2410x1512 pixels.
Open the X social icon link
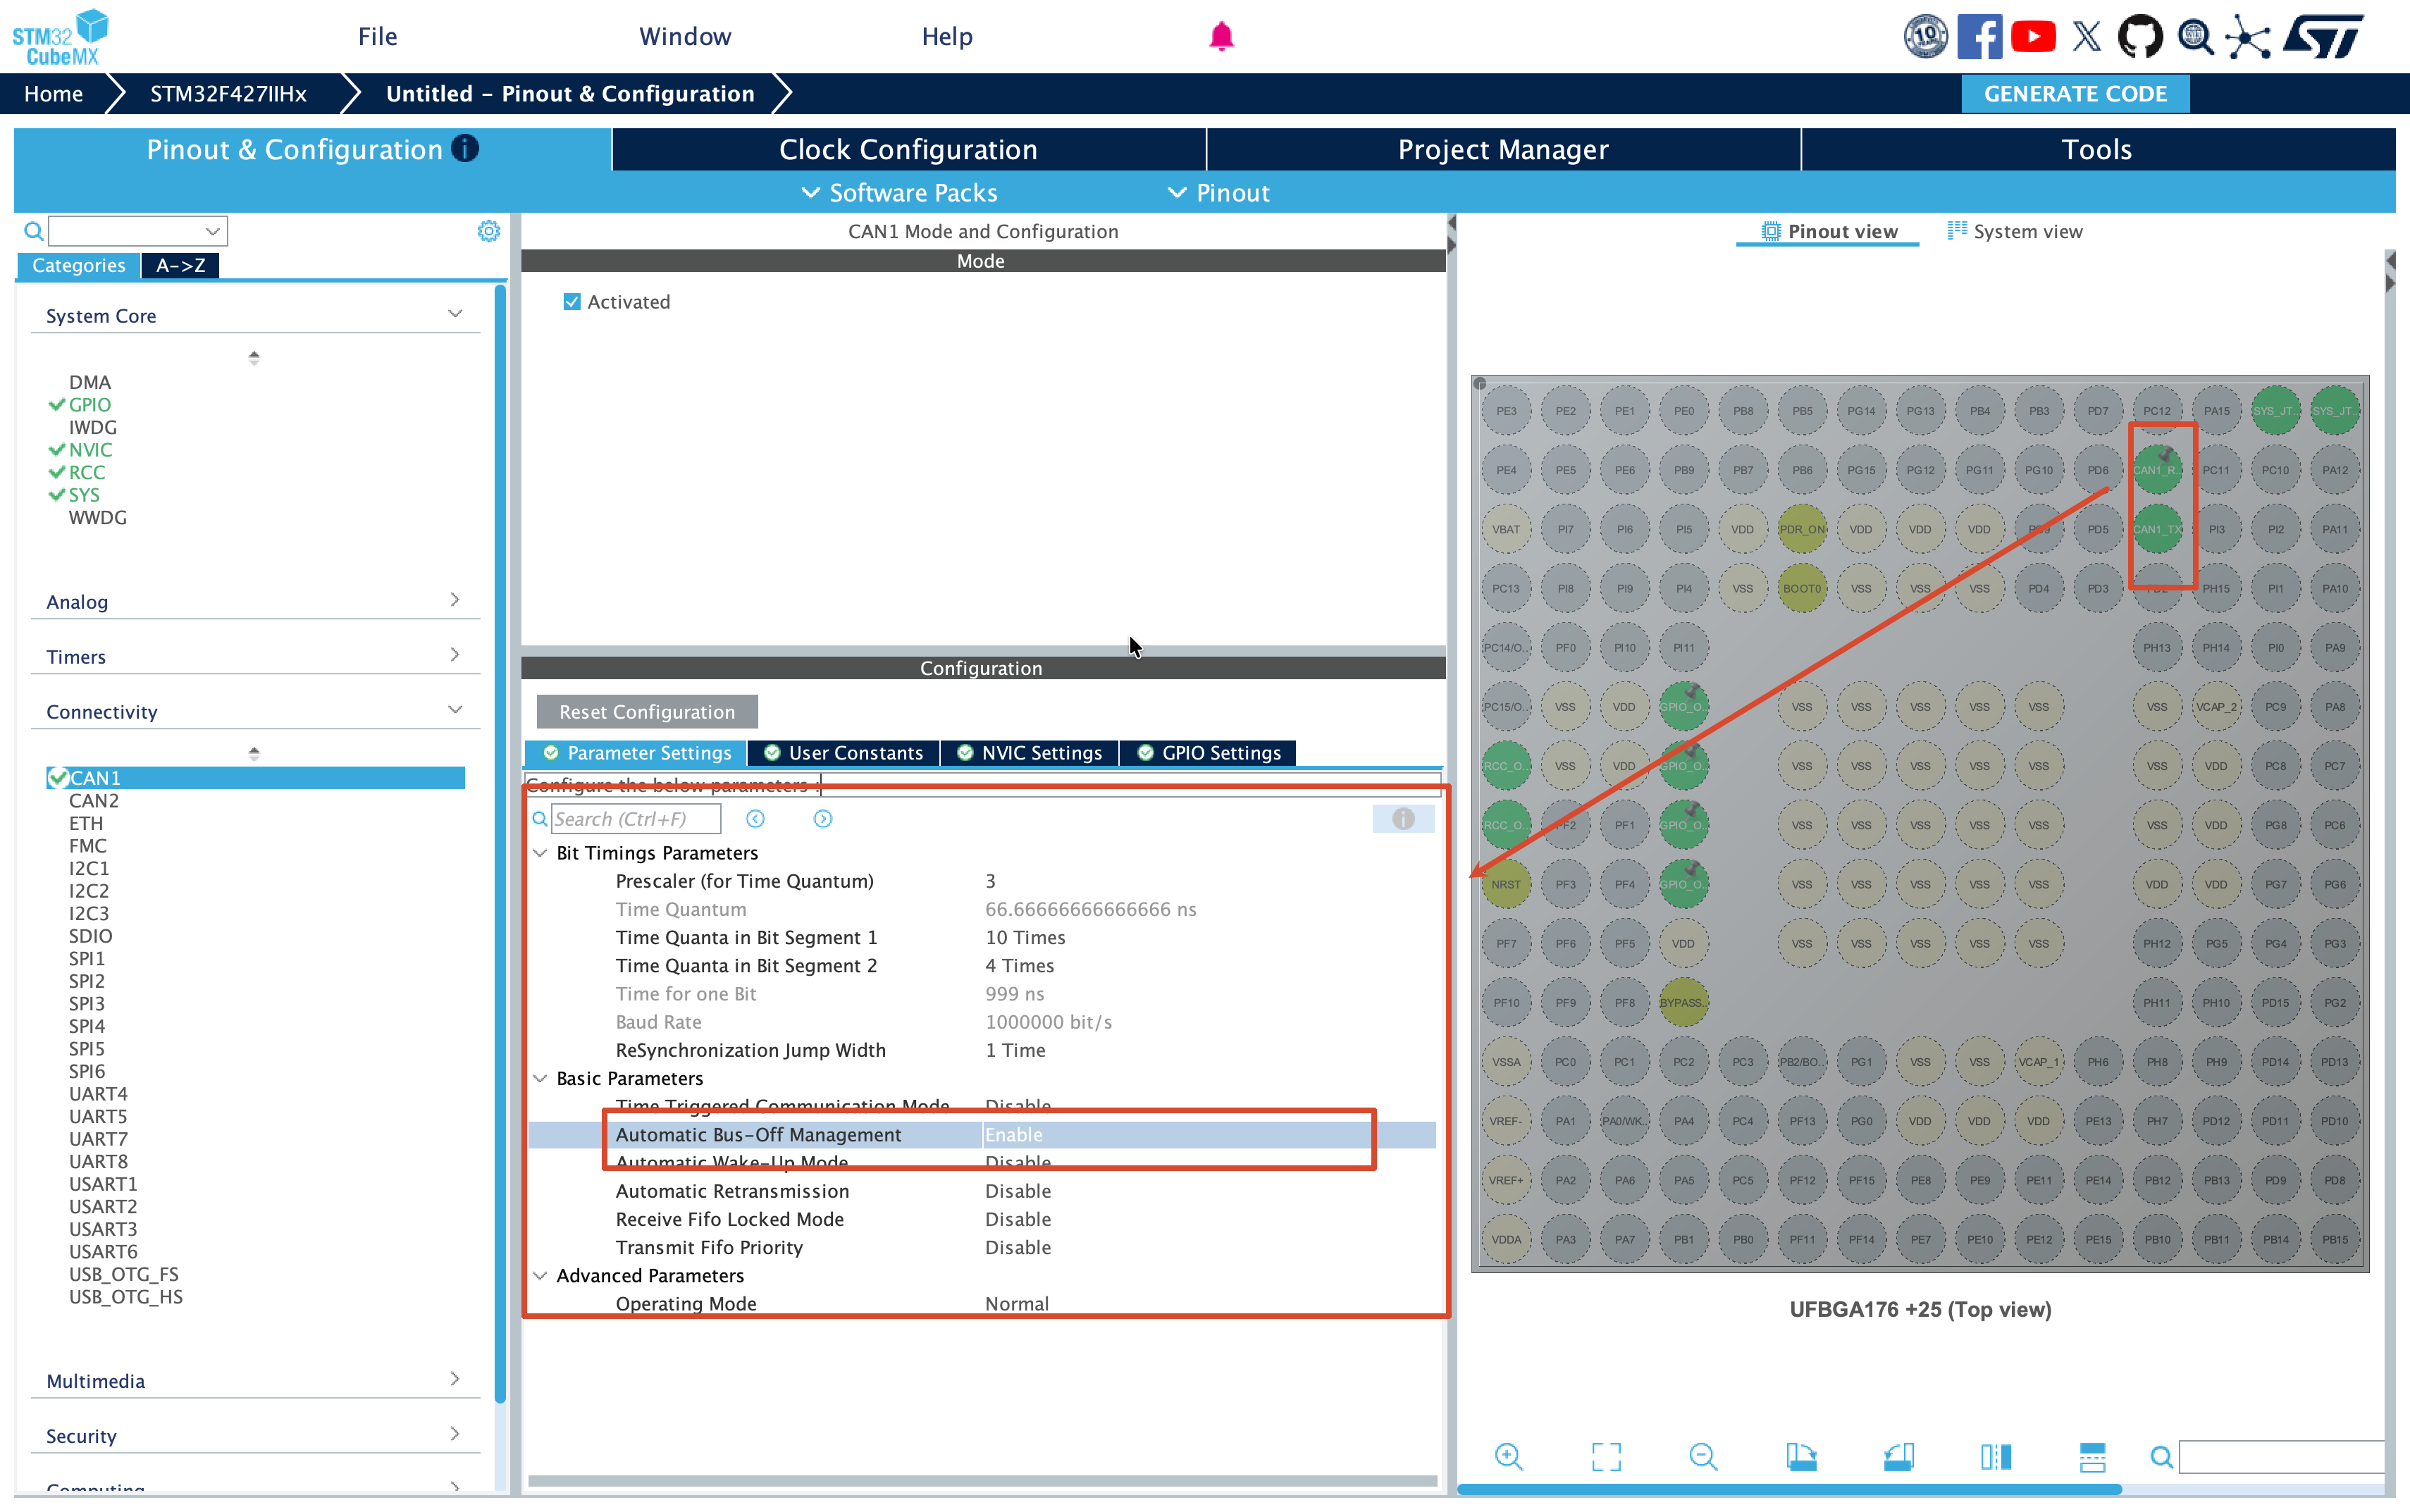pyautogui.click(x=2087, y=37)
